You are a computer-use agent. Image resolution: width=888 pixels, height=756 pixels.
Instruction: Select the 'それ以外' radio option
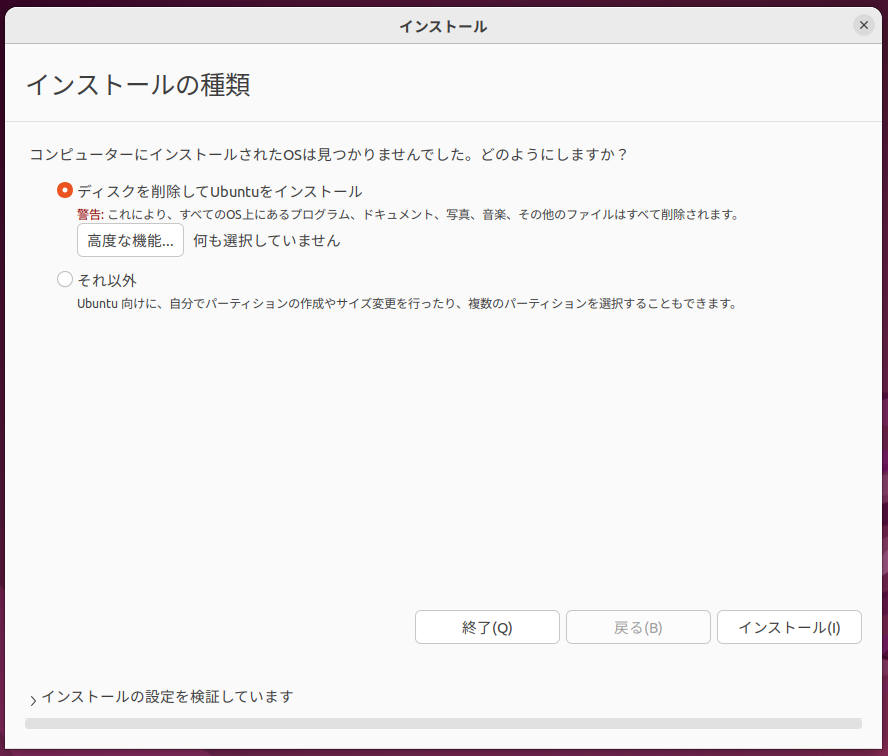coord(65,279)
